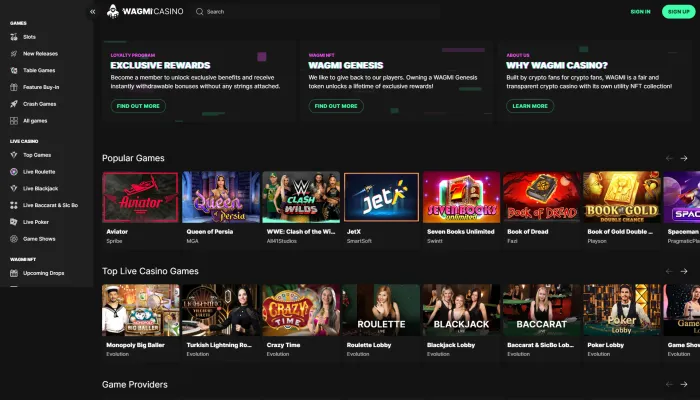The image size is (700, 400).
Task: Click the Crash Games rocket icon
Action: pos(14,104)
